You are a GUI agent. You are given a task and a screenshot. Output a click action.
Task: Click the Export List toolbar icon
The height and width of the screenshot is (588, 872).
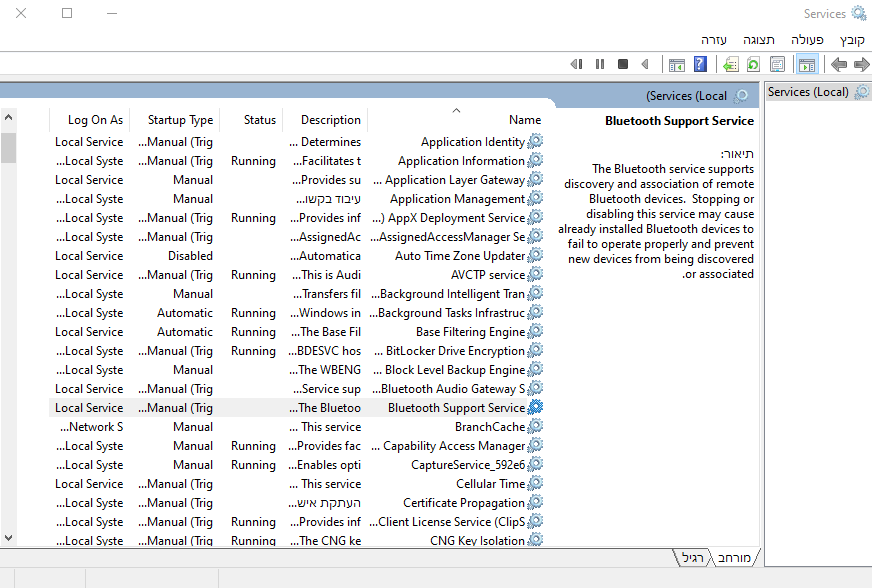731,65
